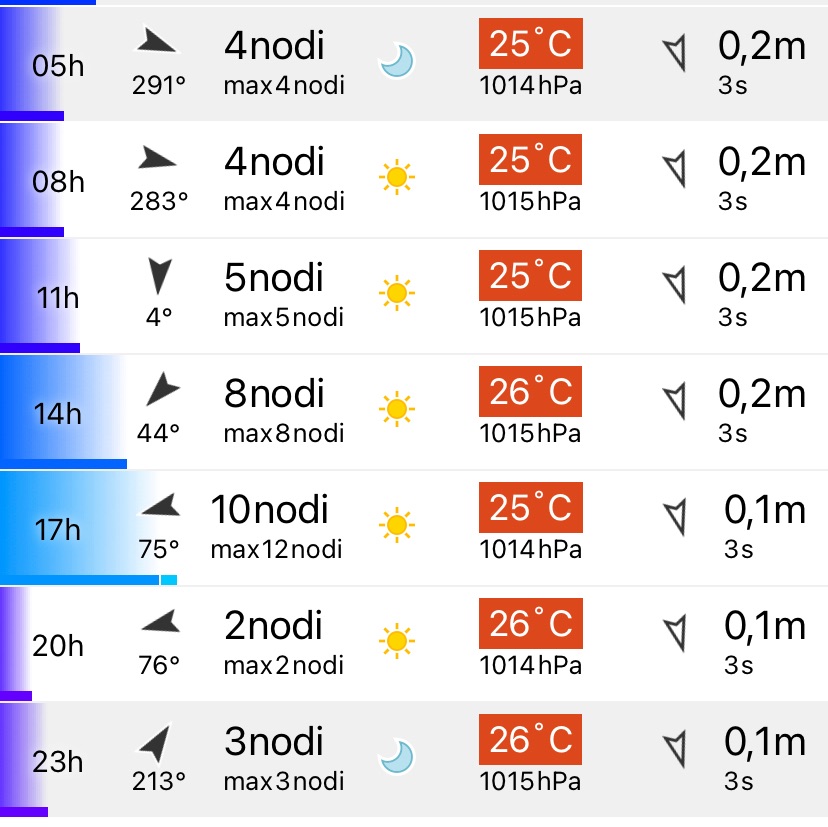Click the sun icon in the 08h row
Image resolution: width=828 pixels, height=827 pixels.
tap(397, 179)
